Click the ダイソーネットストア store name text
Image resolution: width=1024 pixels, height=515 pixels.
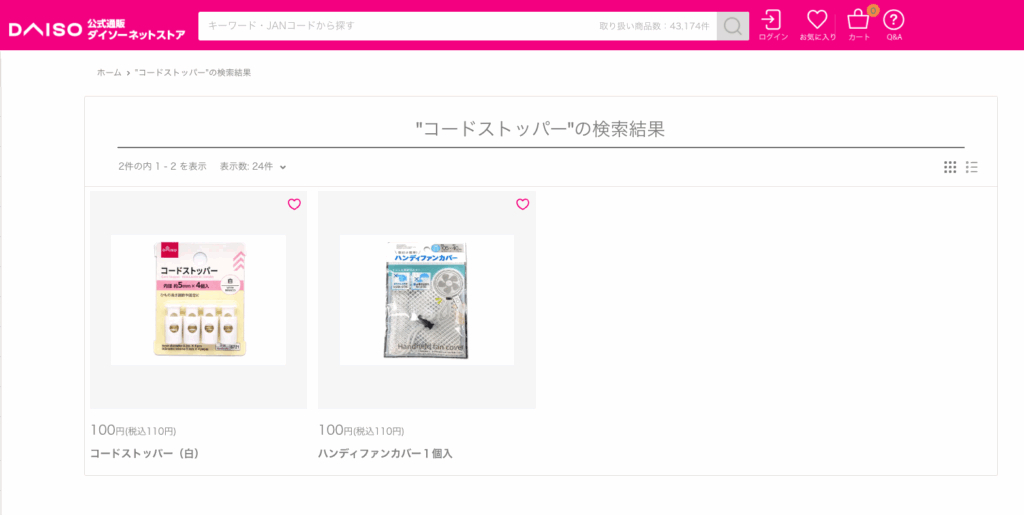click(136, 35)
